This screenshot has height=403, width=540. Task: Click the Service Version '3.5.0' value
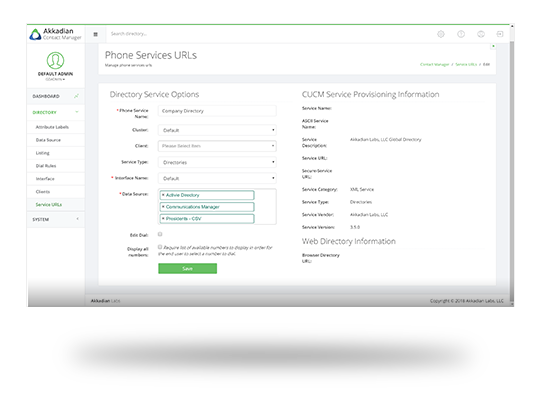[x=355, y=227]
